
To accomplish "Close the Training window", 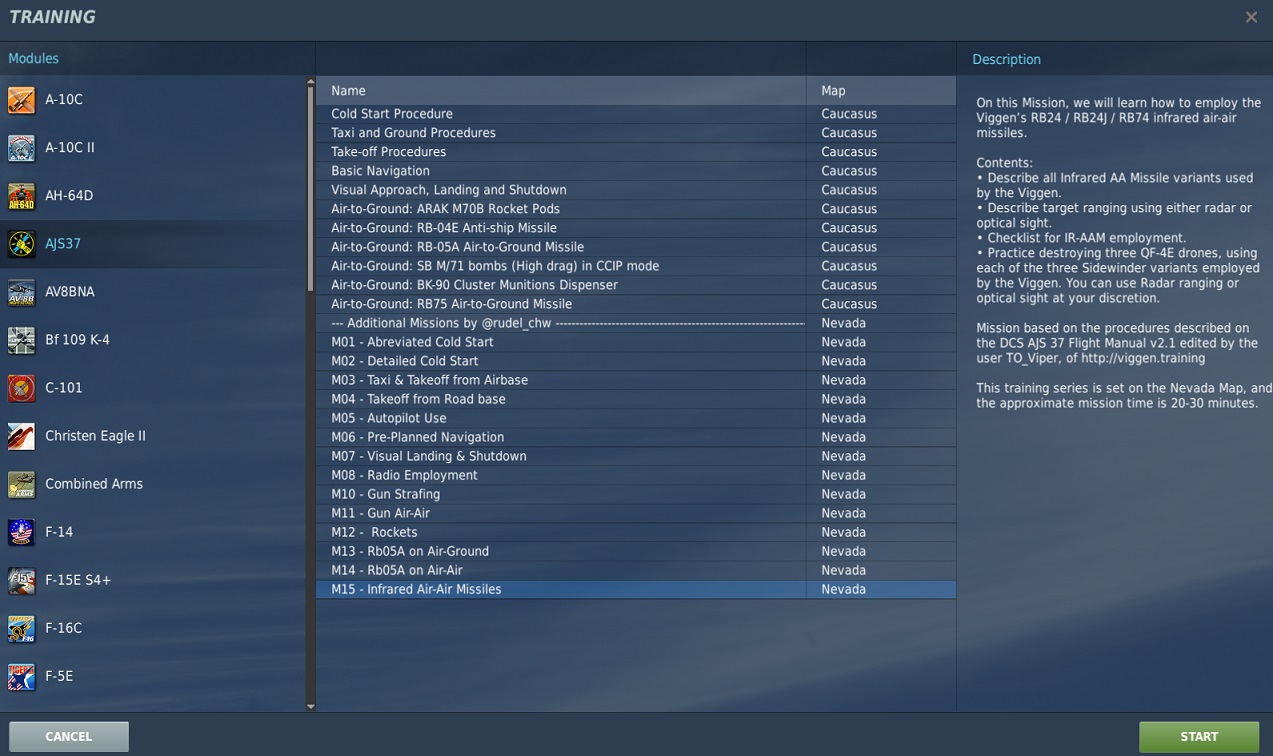I will 1251,17.
